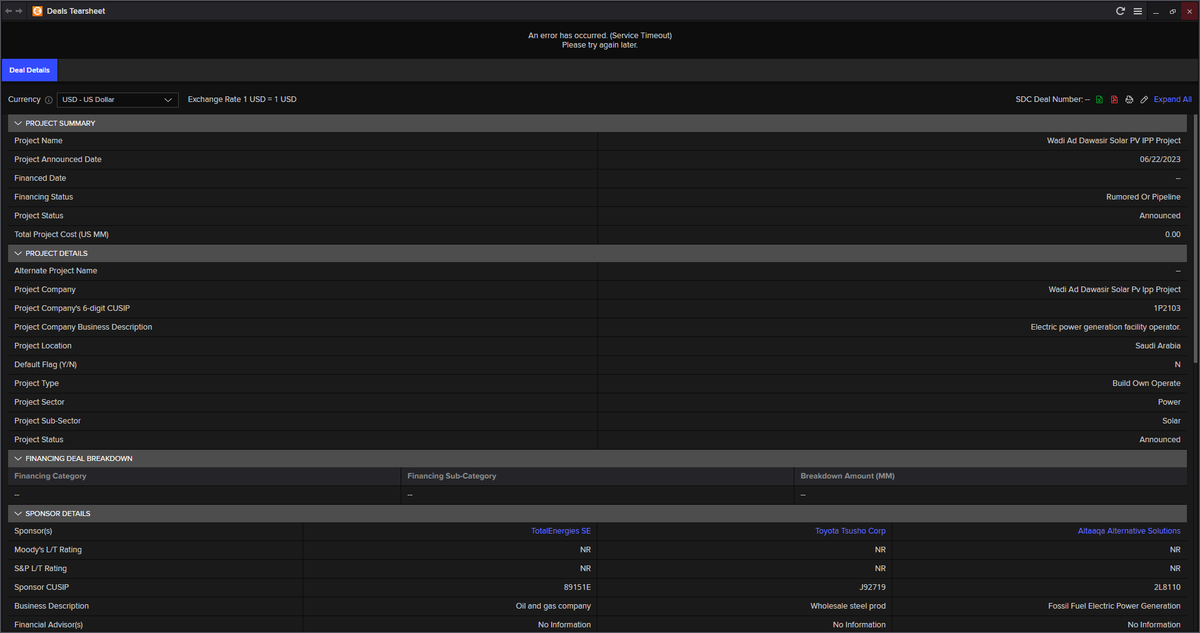
Task: Select the Total Project Cost value 0.00
Action: tap(1172, 234)
